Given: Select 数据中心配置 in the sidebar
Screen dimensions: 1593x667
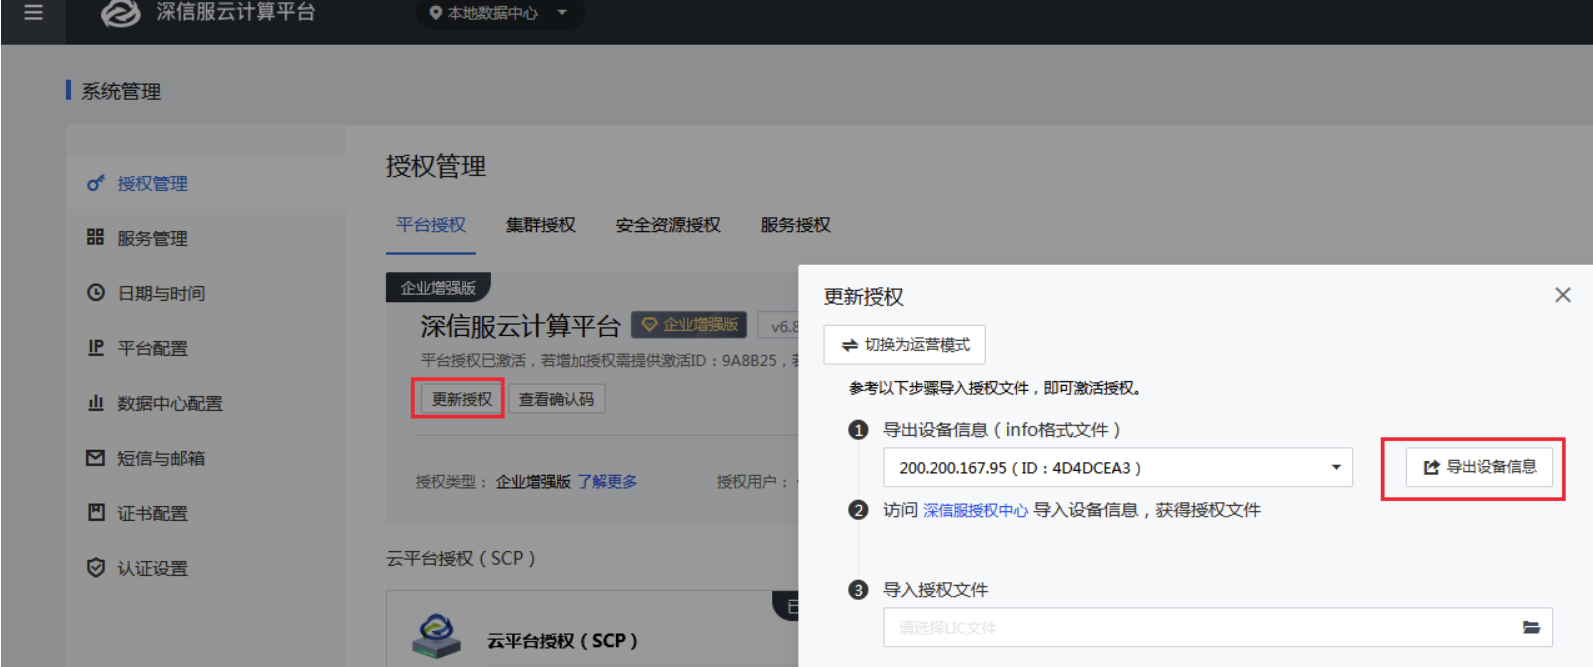Looking at the screenshot, I should pyautogui.click(x=169, y=404).
